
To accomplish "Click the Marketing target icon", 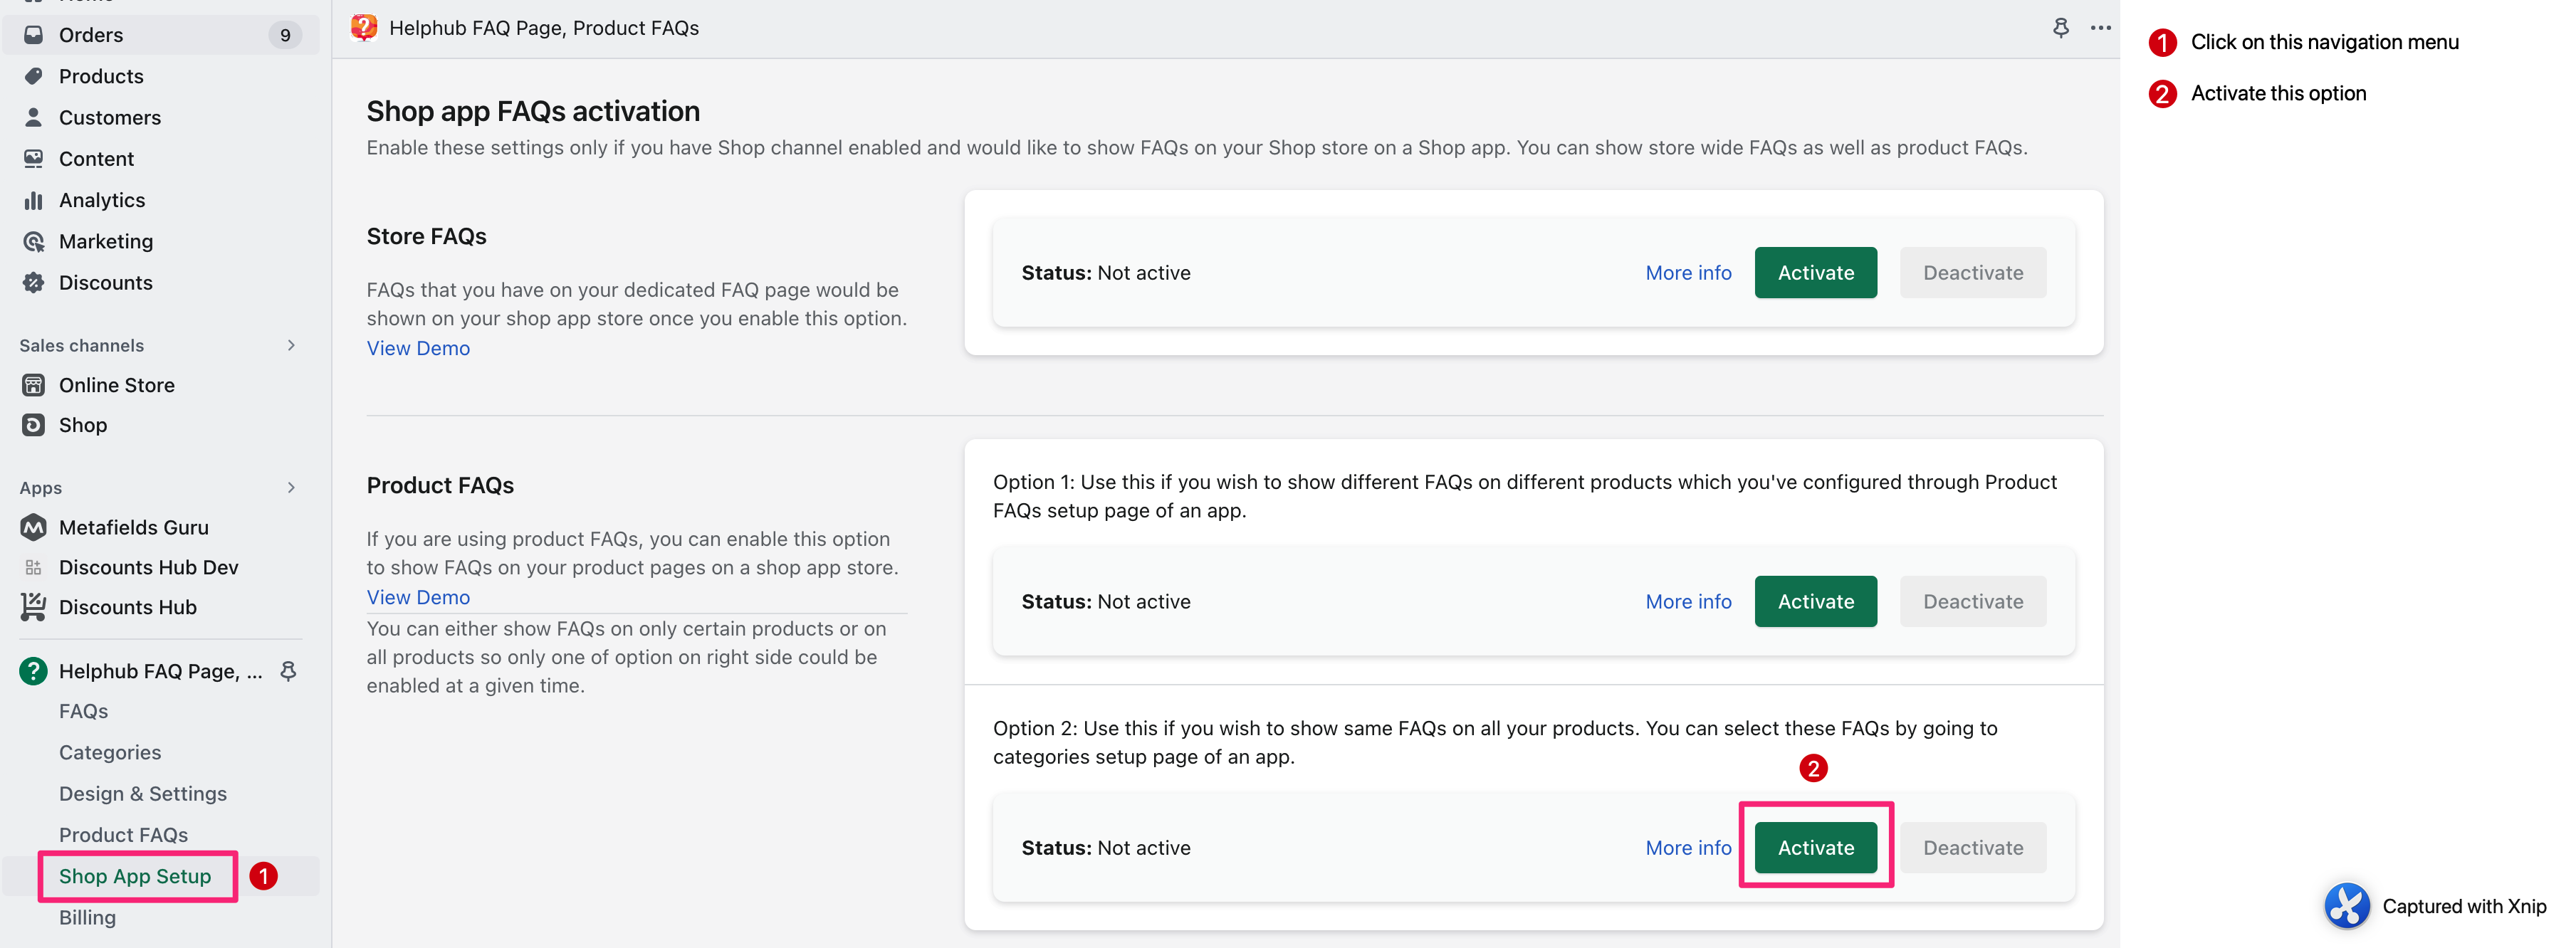I will [33, 241].
